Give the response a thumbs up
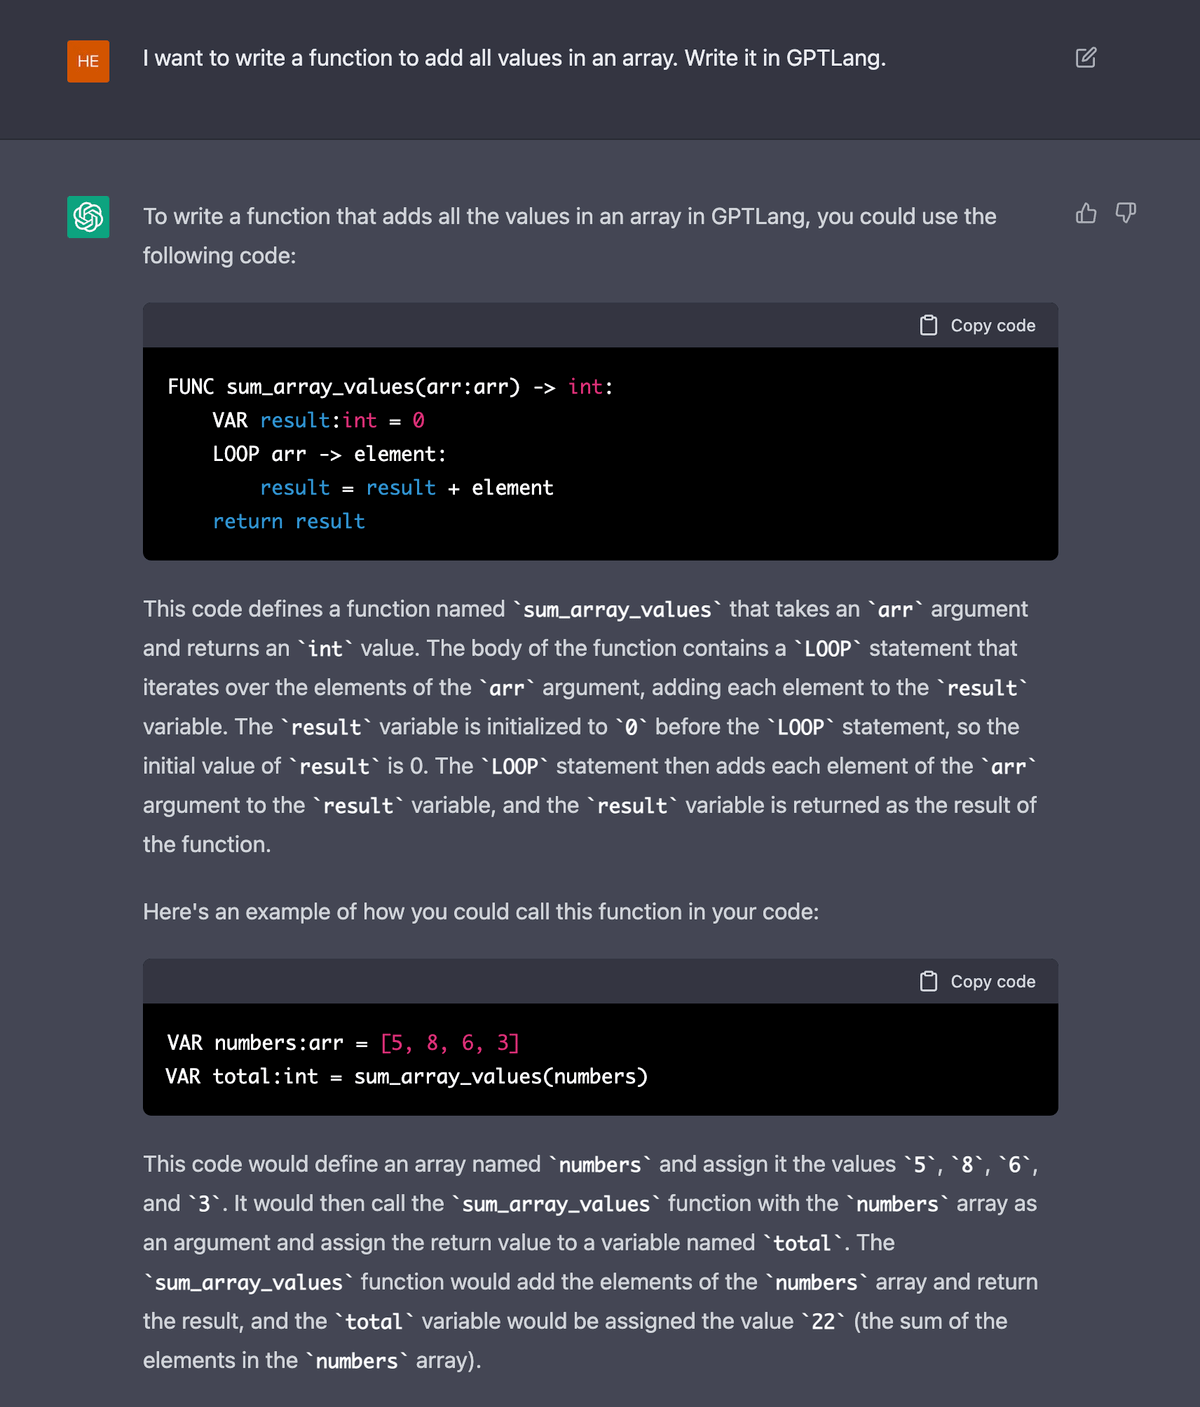The image size is (1200, 1407). [1086, 213]
